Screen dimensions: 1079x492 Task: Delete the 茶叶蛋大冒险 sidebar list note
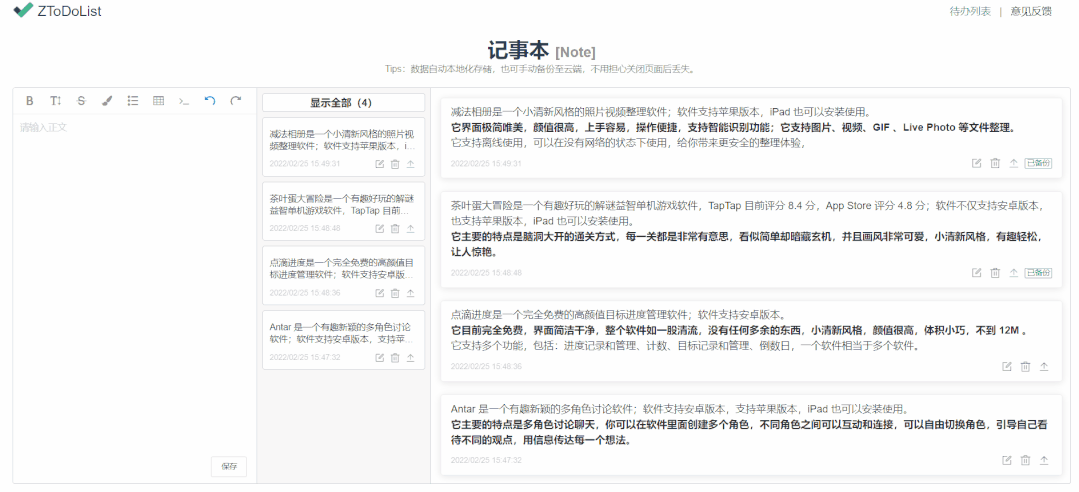pyautogui.click(x=395, y=228)
